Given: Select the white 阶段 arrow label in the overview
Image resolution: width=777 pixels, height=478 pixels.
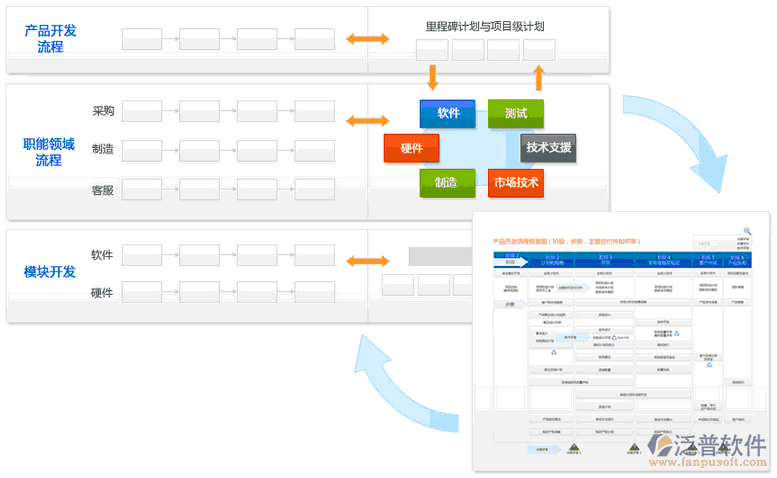Looking at the screenshot, I should tap(510, 262).
